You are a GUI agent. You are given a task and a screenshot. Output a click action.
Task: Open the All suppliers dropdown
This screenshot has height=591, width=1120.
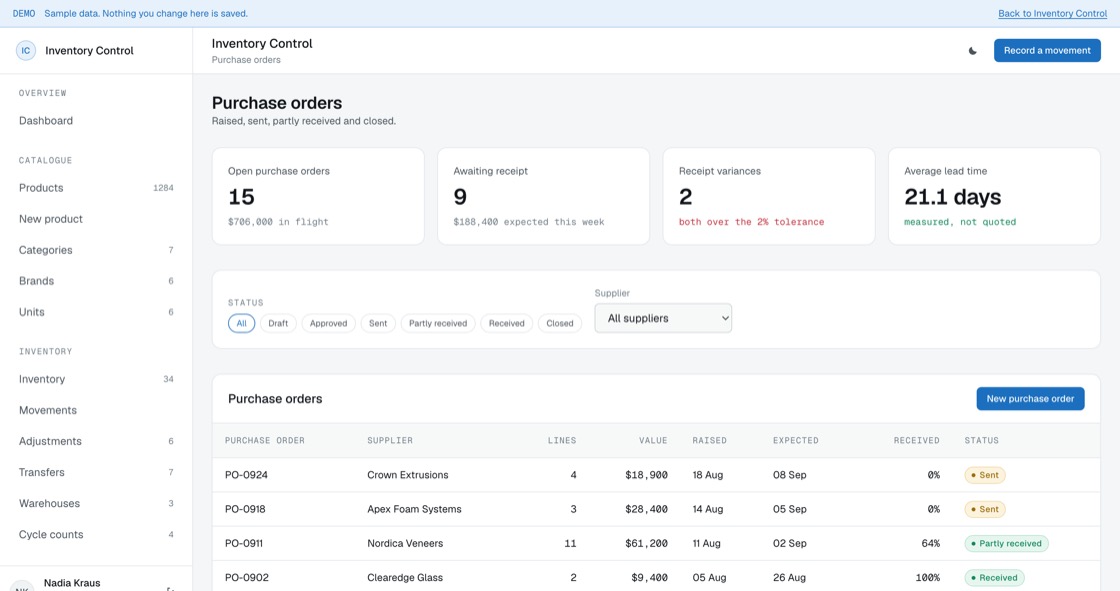pyautogui.click(x=663, y=318)
